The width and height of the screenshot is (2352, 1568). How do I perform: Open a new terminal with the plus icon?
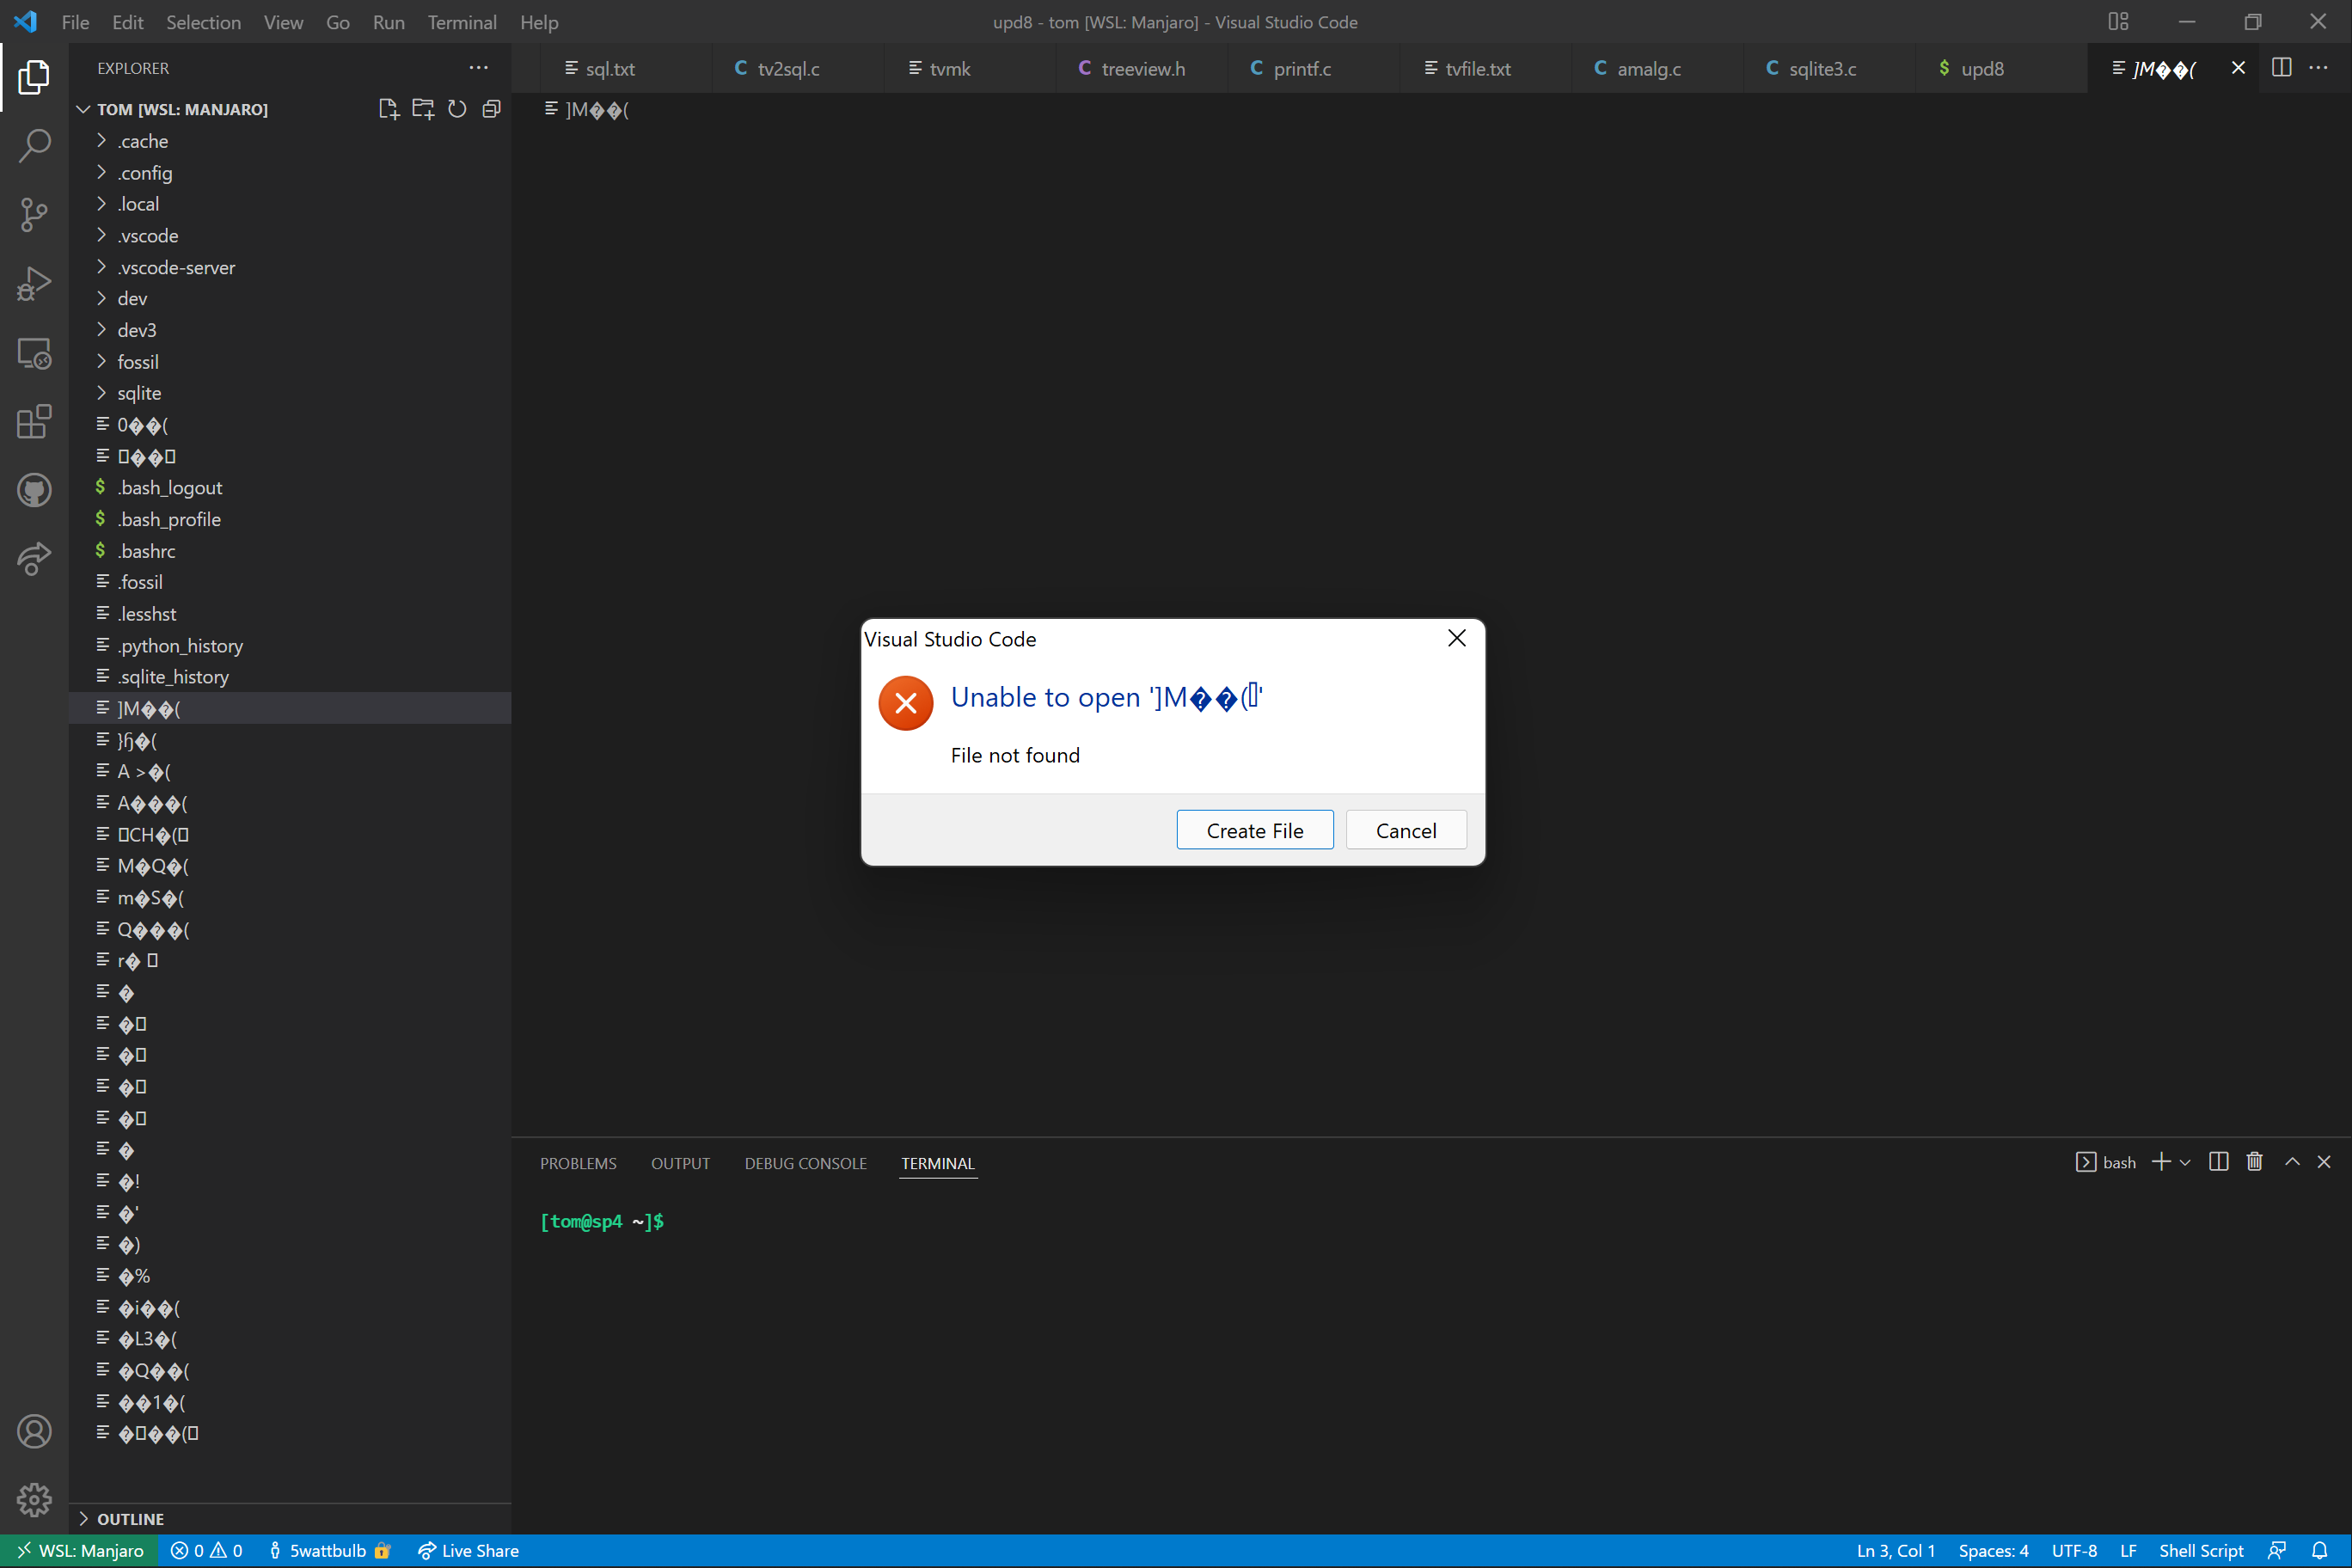[x=2160, y=1161]
